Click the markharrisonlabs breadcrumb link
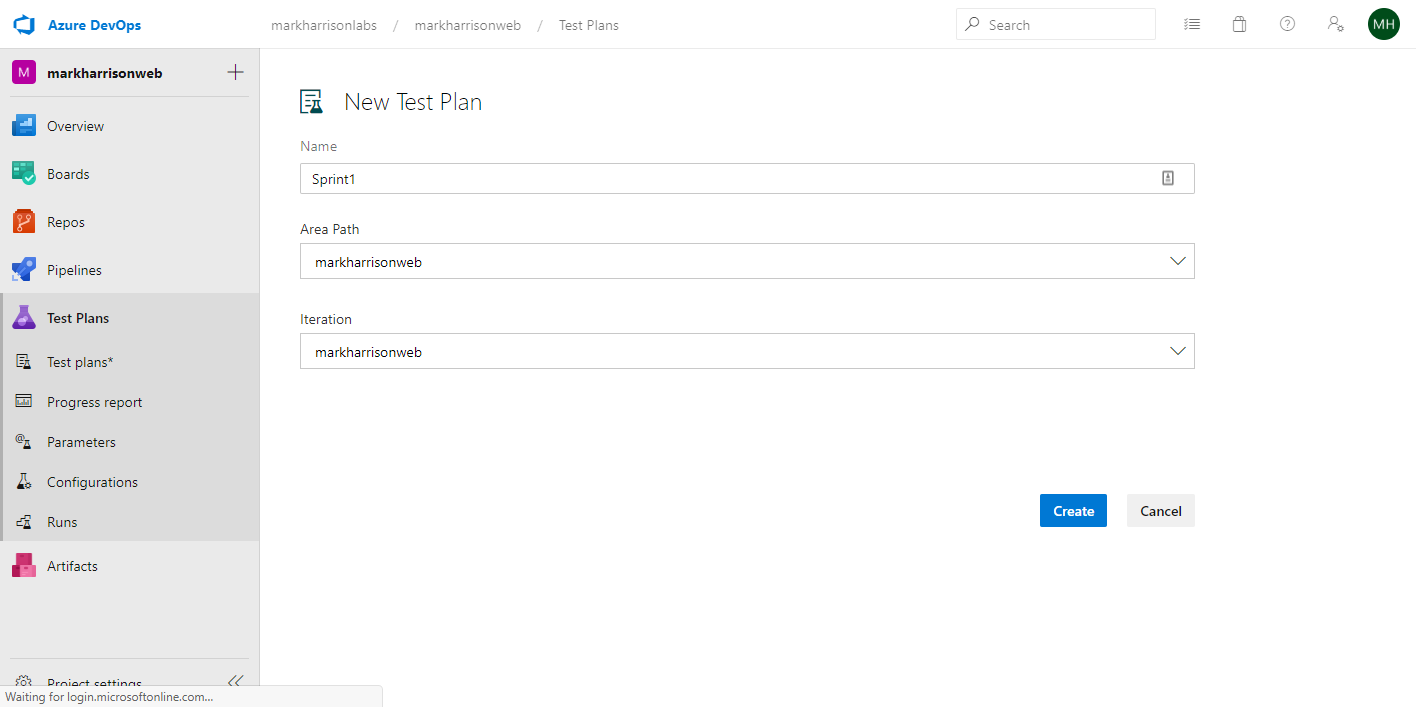 pyautogui.click(x=324, y=25)
